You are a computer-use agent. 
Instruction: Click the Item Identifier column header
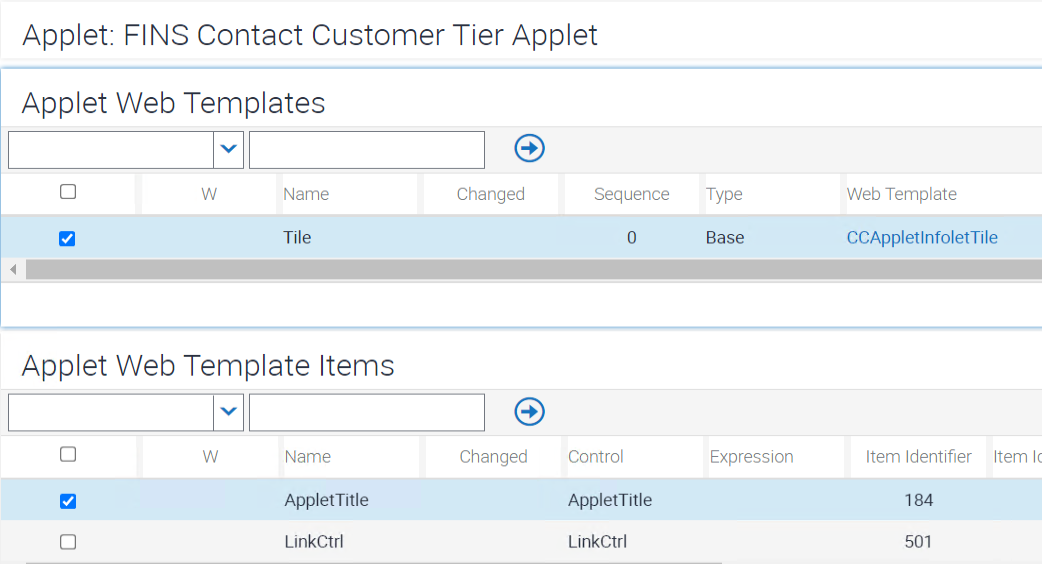pyautogui.click(x=918, y=456)
